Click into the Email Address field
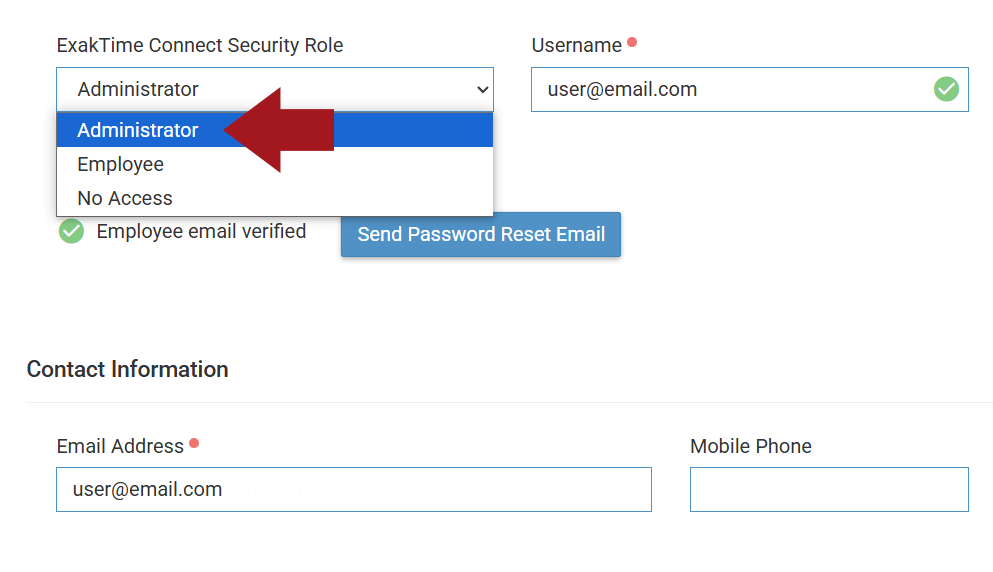 click(x=354, y=490)
